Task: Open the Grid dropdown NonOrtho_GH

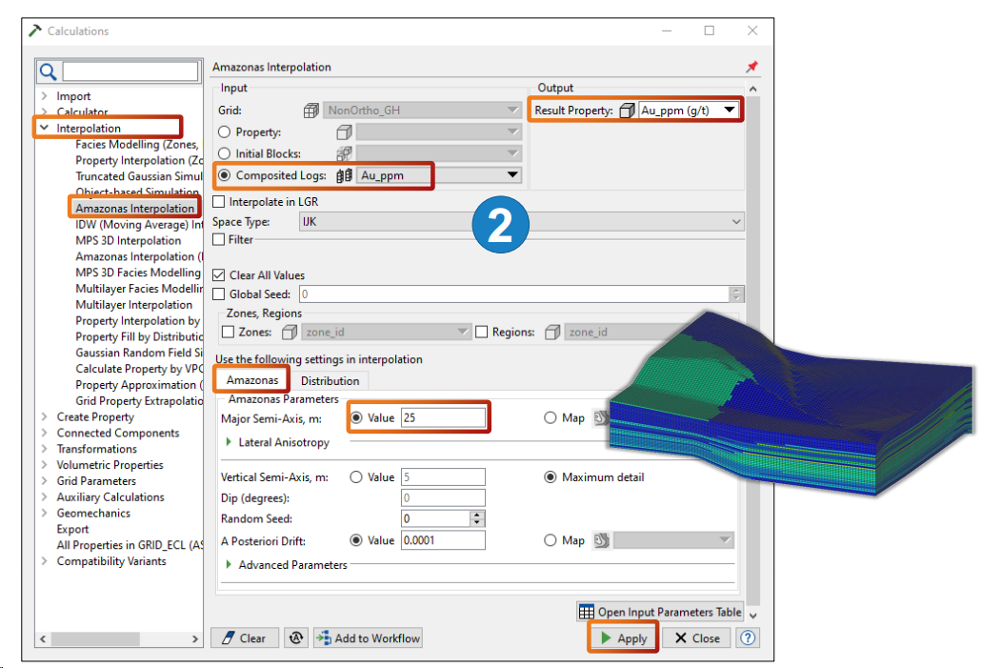Action: tap(423, 110)
